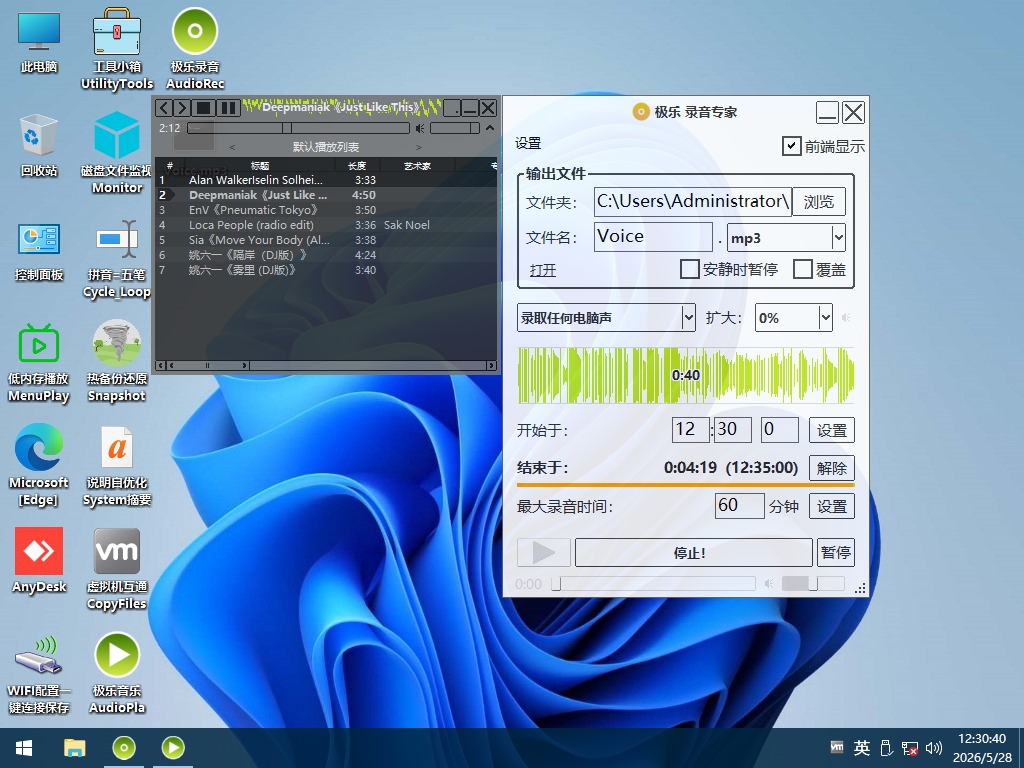This screenshot has width=1024, height=768.
Task: Click the next track button in the player
Action: 182,108
